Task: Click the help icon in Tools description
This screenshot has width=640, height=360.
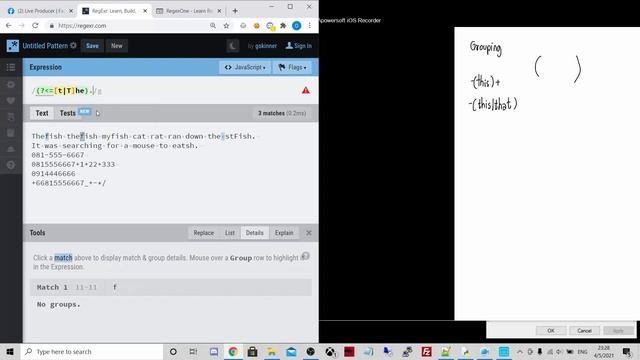Action: (x=305, y=256)
